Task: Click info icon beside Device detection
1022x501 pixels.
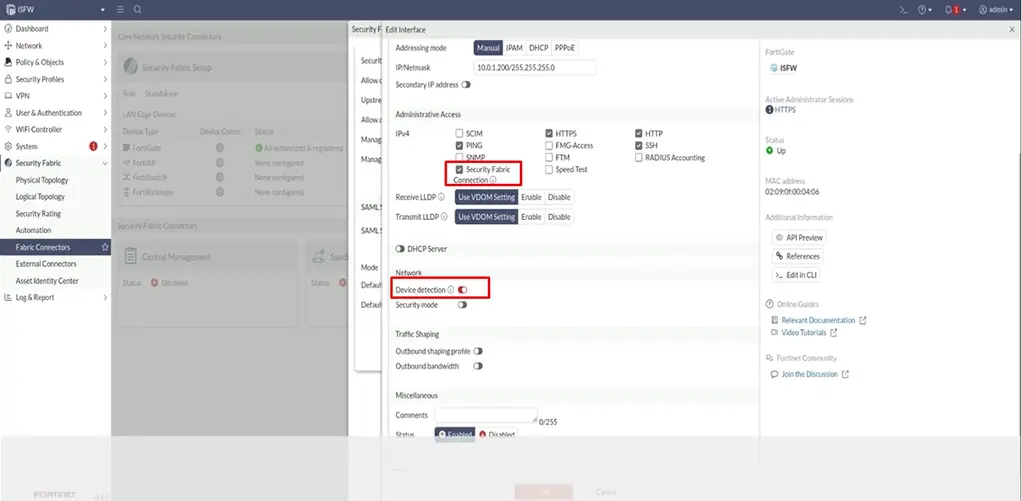Action: [x=450, y=289]
